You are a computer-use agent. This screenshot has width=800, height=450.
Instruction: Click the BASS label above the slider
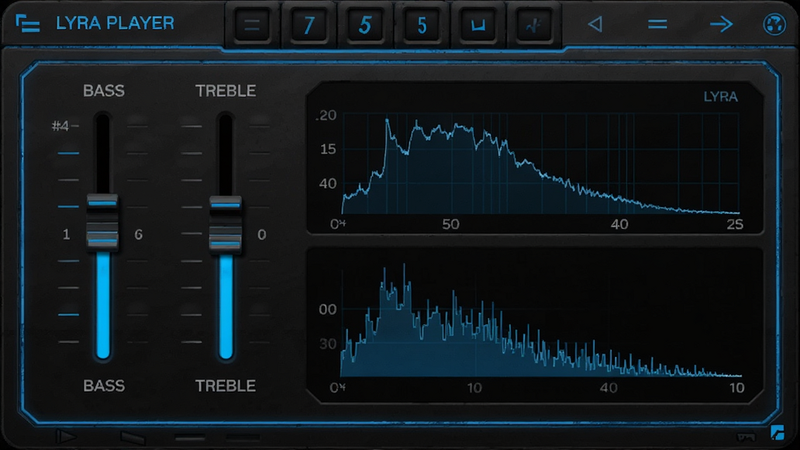pyautogui.click(x=104, y=91)
